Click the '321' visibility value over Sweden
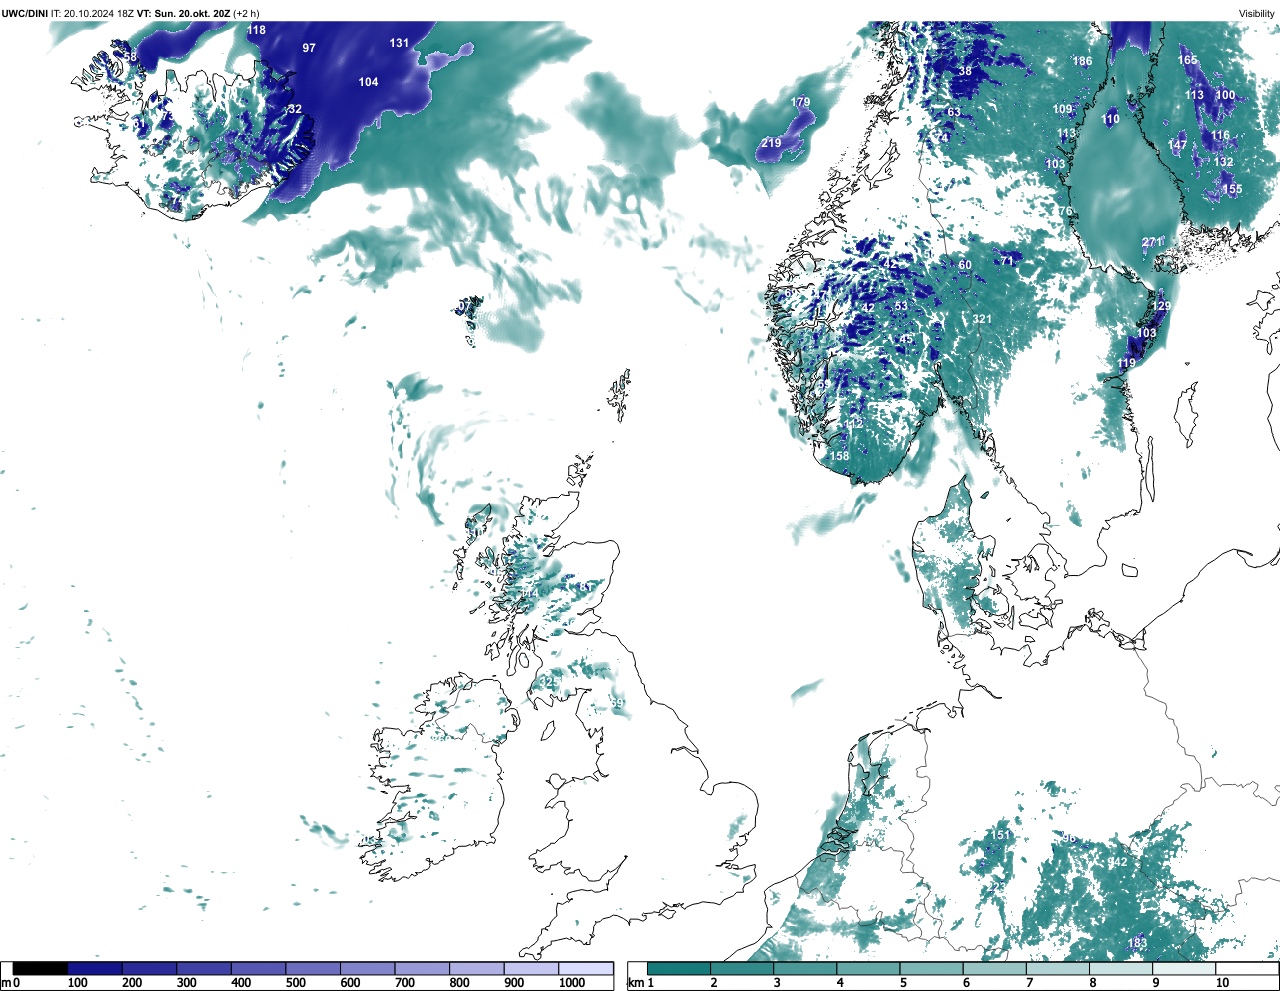Viewport: 1280px width, 991px height. coord(982,320)
